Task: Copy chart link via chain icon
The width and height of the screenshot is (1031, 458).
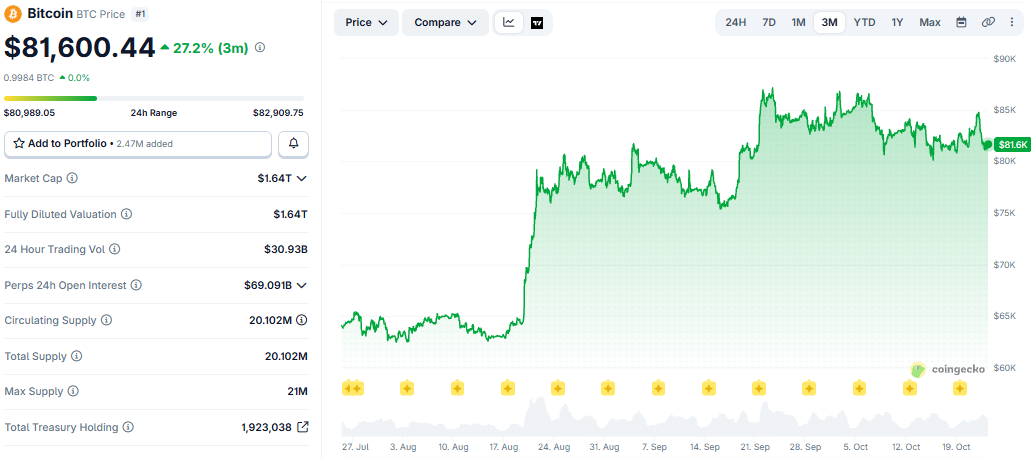Action: 988,22
